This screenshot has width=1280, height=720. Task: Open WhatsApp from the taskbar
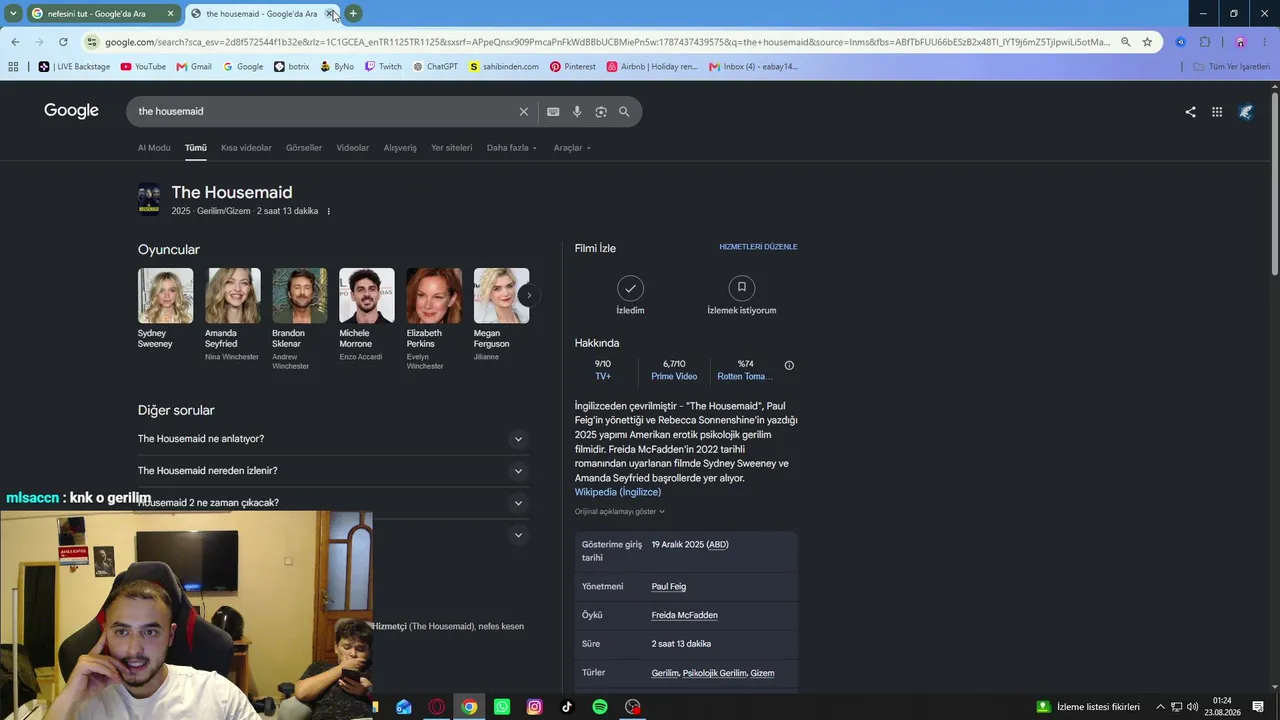[x=502, y=707]
